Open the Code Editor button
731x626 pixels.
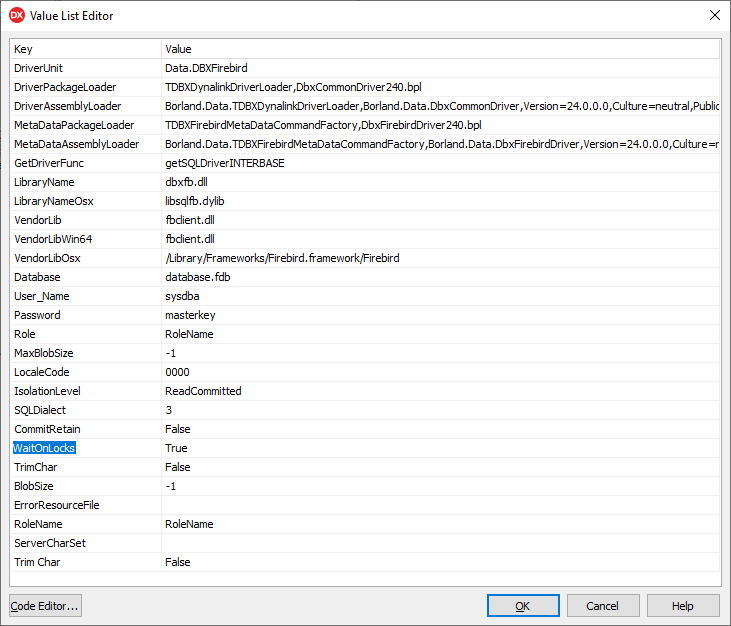[x=45, y=605]
